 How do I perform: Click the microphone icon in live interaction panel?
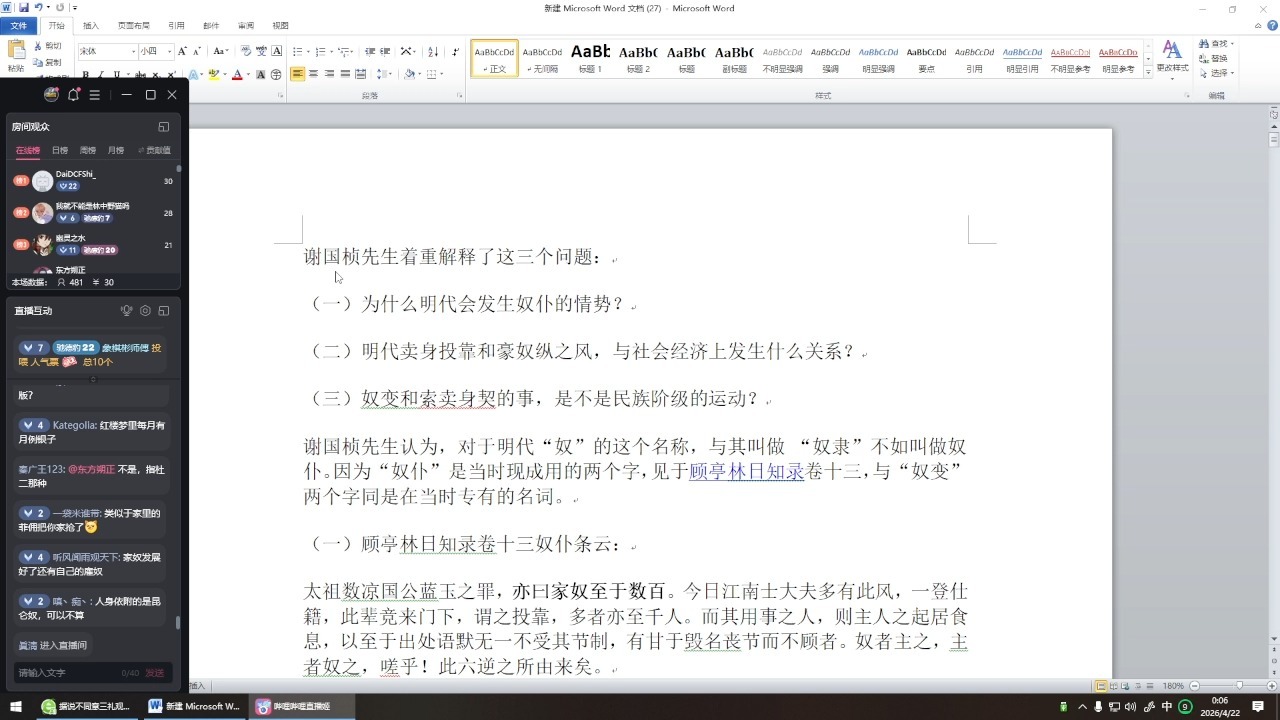[x=127, y=311]
